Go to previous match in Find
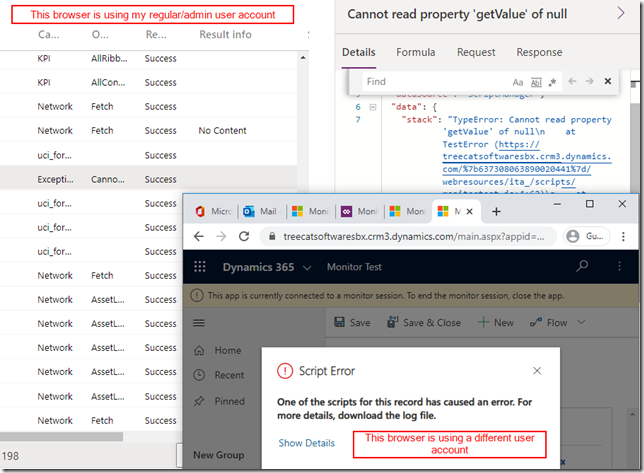644x473 pixels. pyautogui.click(x=572, y=81)
